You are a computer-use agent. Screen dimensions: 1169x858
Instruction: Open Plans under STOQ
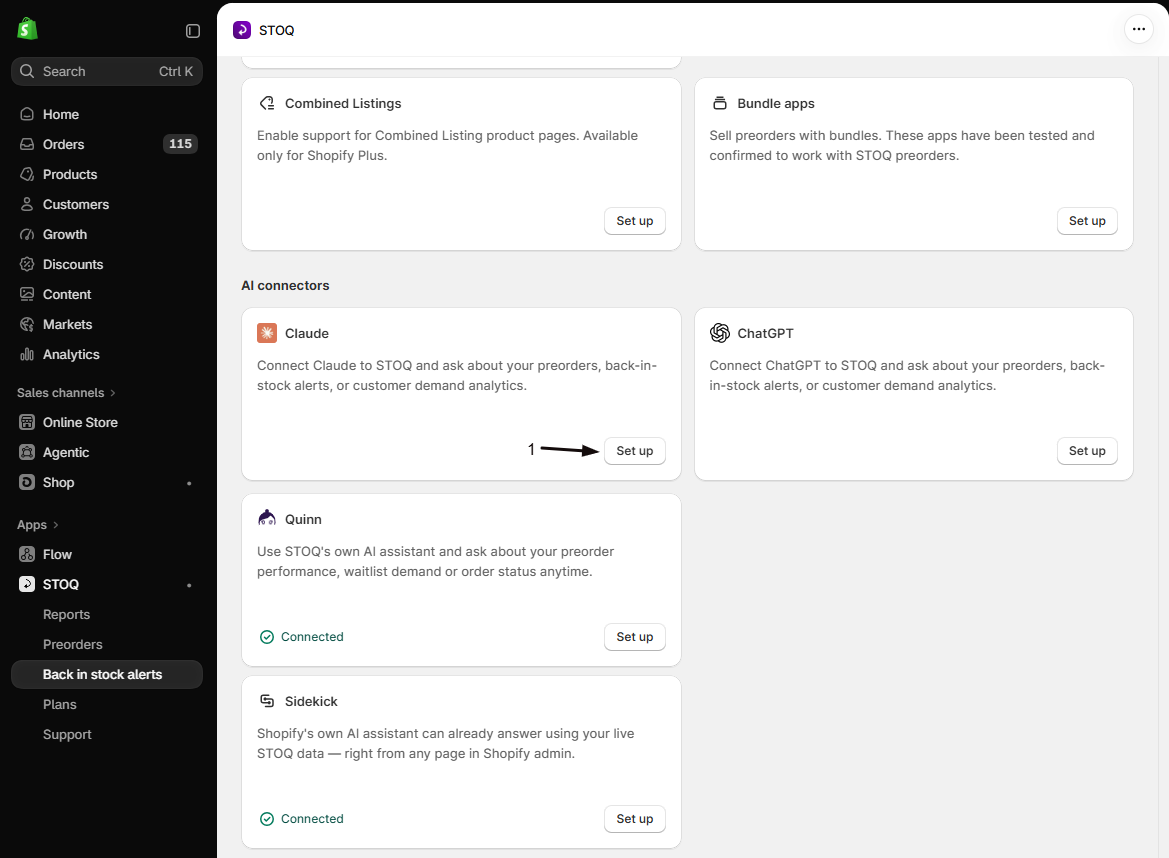point(60,704)
